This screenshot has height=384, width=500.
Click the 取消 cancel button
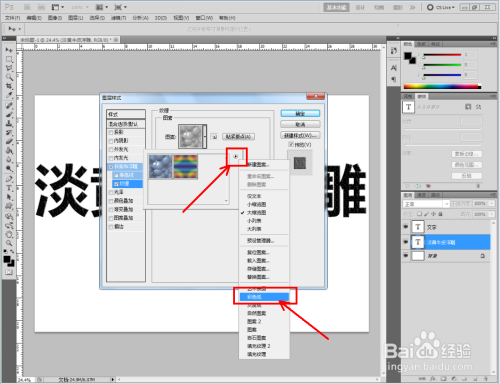click(300, 124)
